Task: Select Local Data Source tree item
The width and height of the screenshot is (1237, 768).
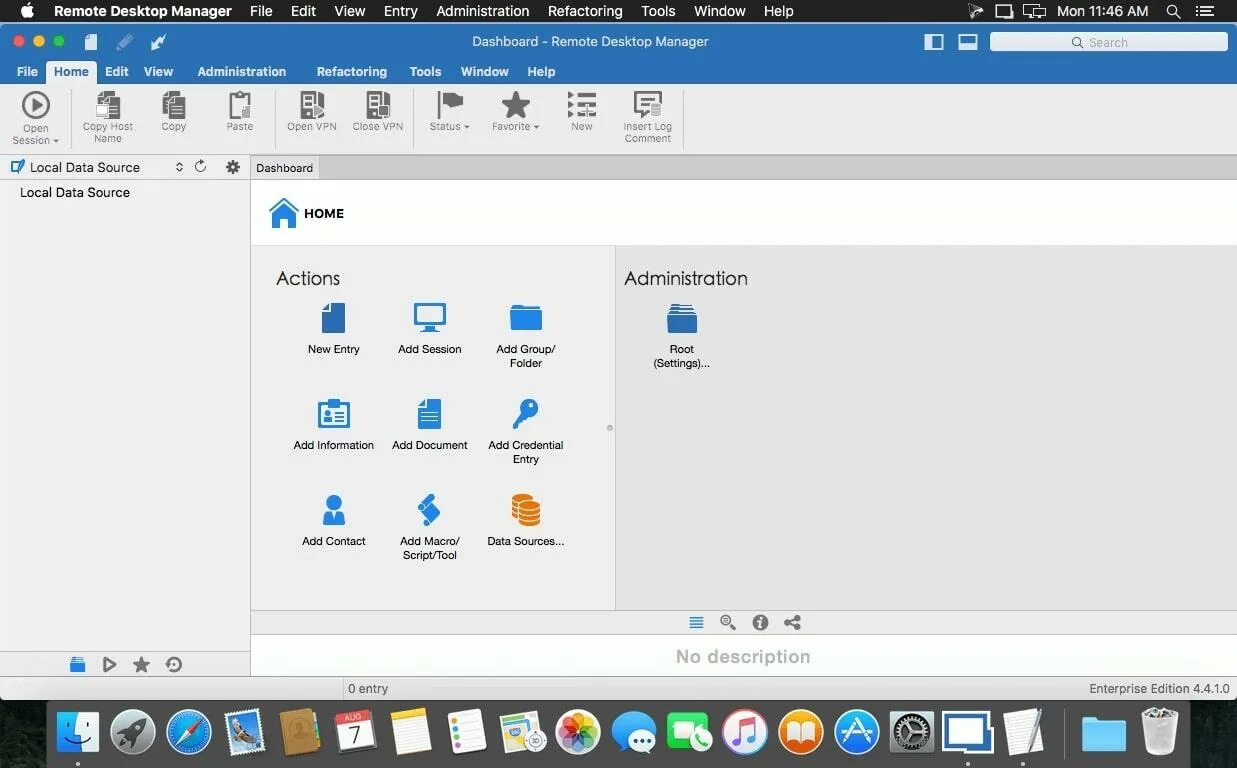Action: tap(75, 192)
